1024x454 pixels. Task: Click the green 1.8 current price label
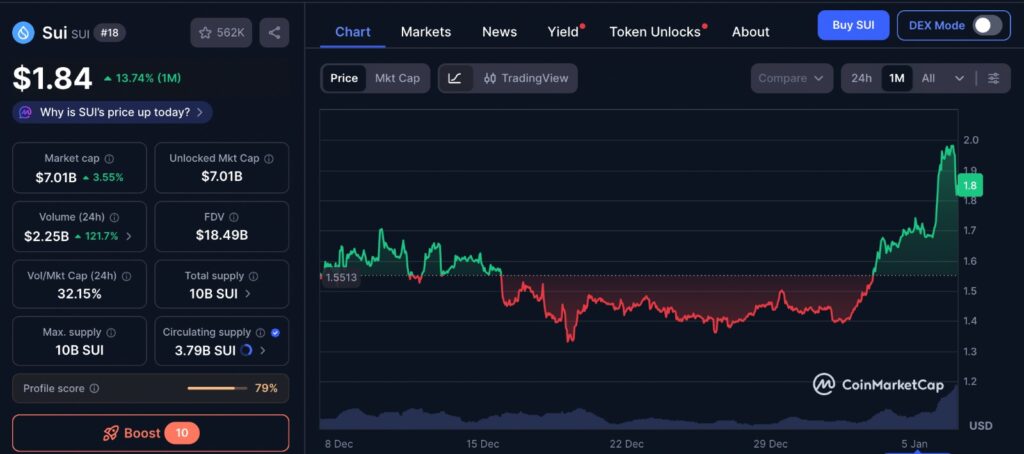[x=970, y=186]
